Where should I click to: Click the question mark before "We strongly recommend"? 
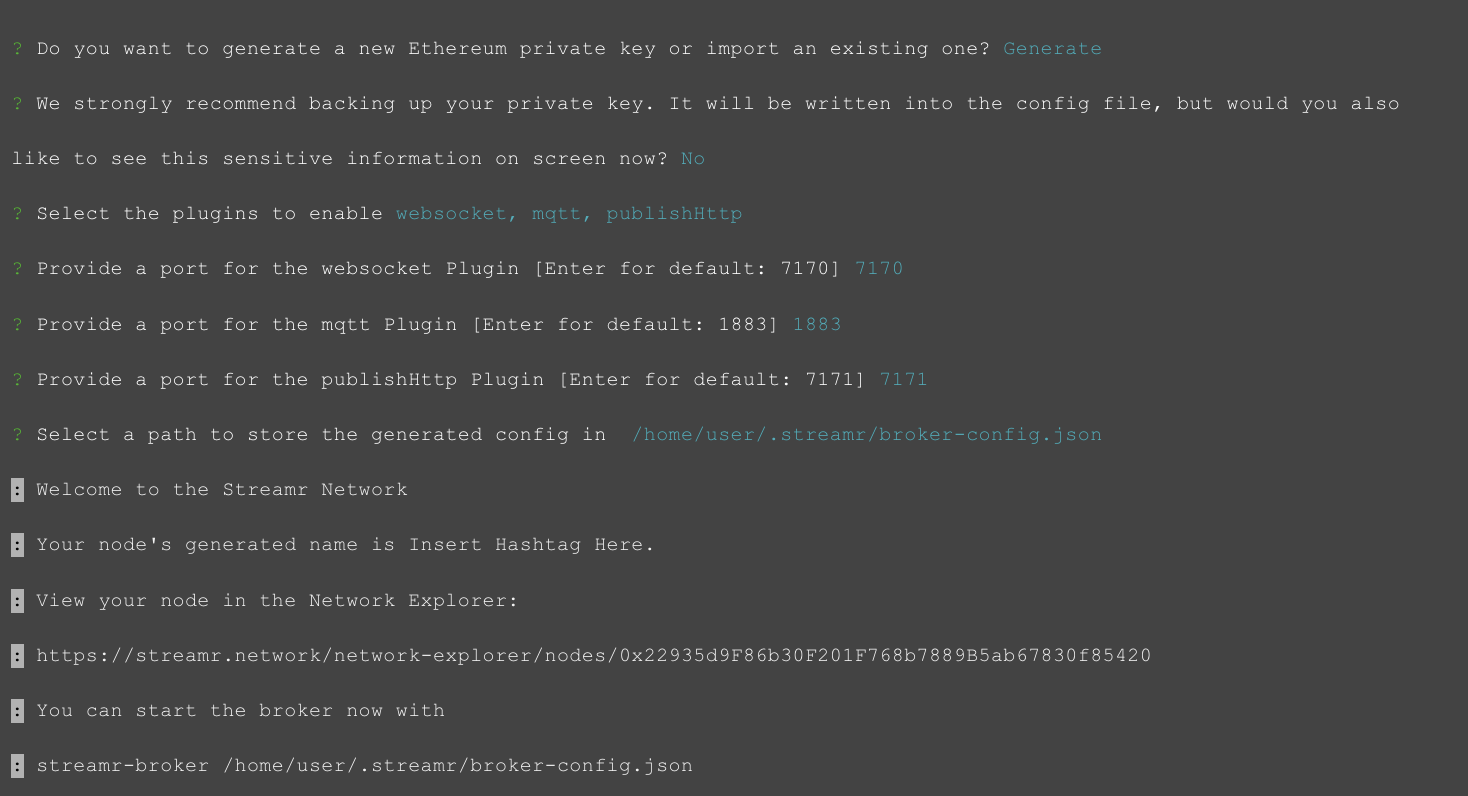point(17,104)
